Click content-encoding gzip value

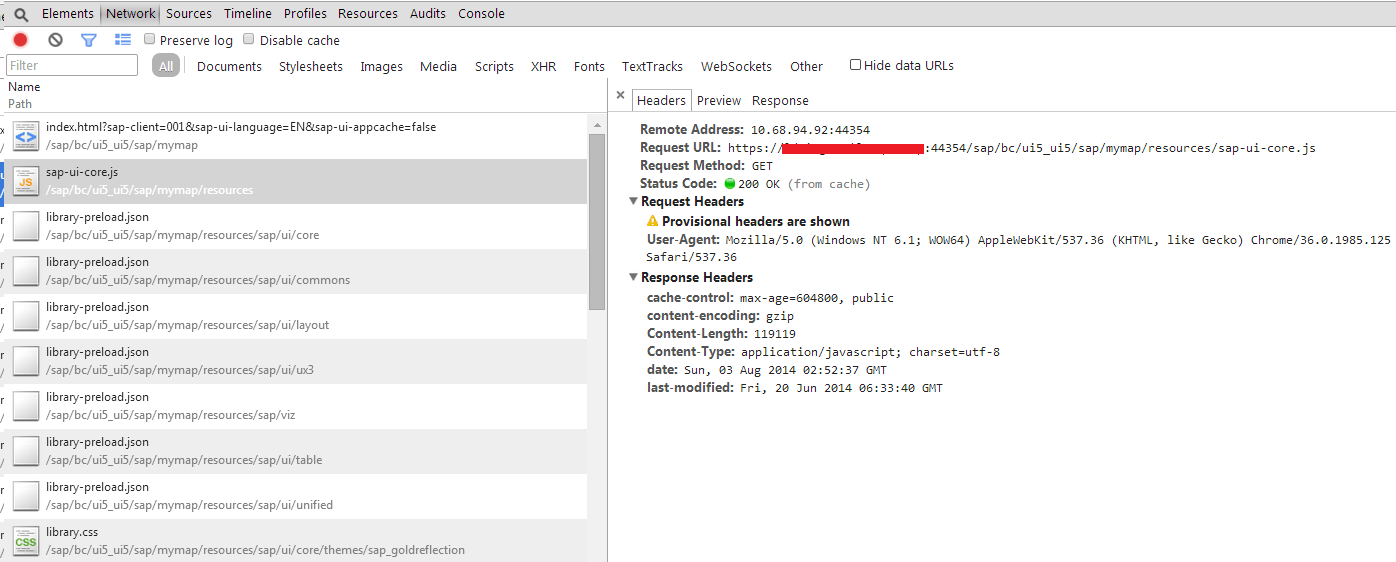point(780,316)
